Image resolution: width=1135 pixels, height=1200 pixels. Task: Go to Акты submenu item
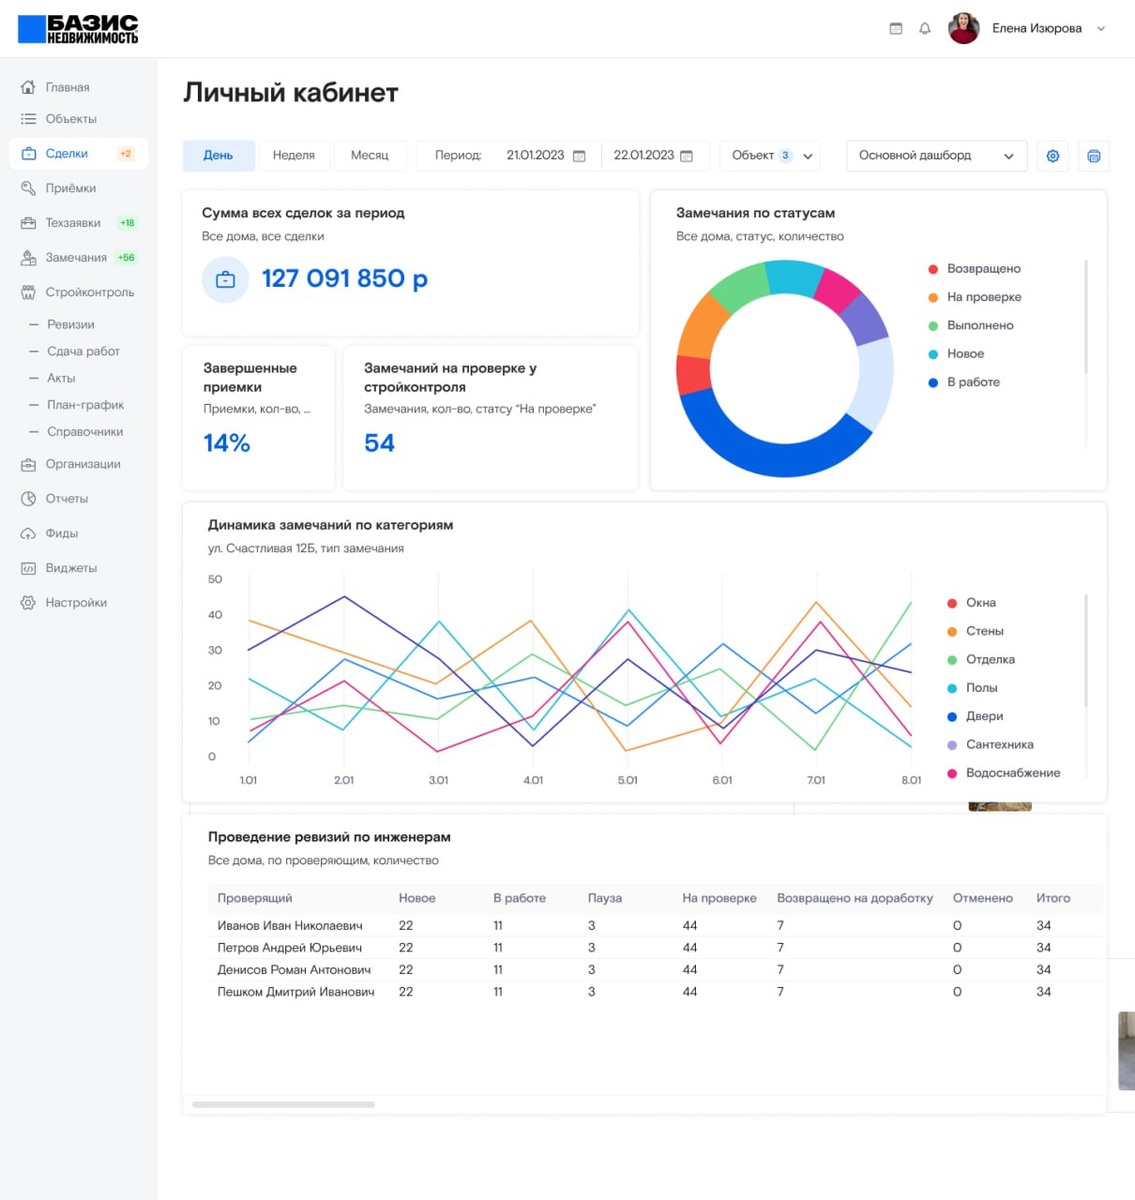[61, 379]
